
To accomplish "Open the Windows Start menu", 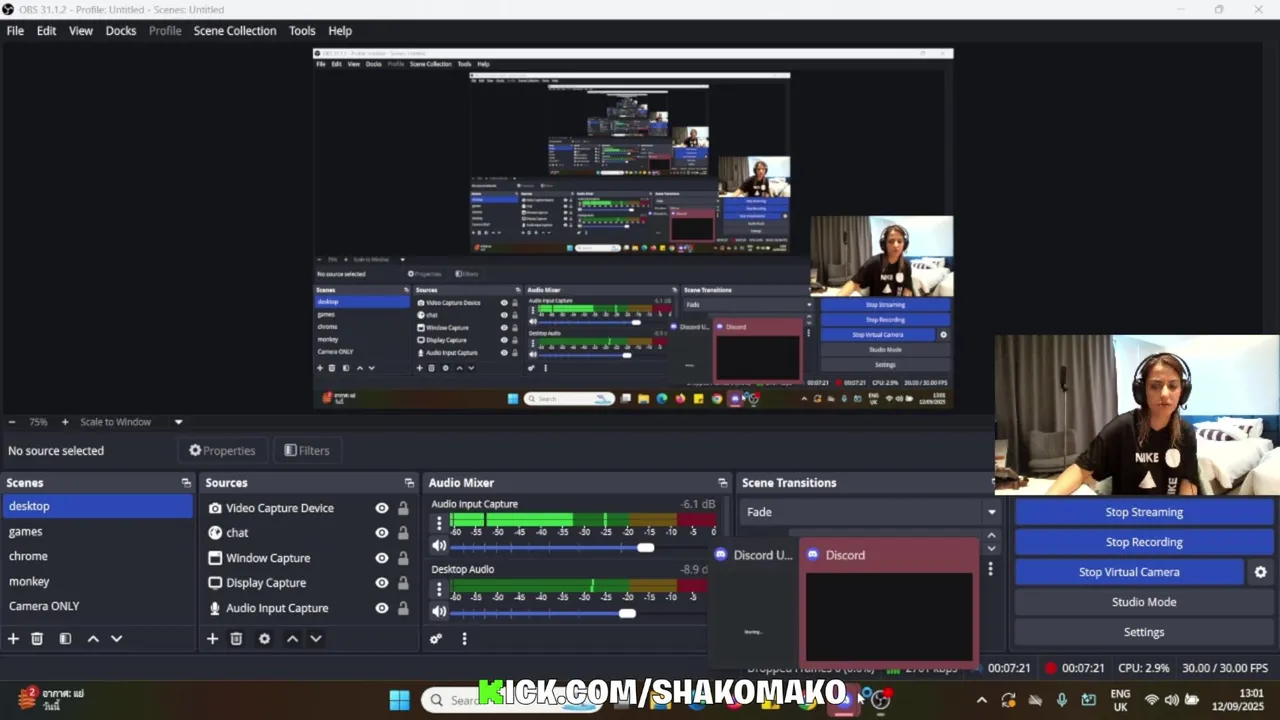I will [x=399, y=700].
